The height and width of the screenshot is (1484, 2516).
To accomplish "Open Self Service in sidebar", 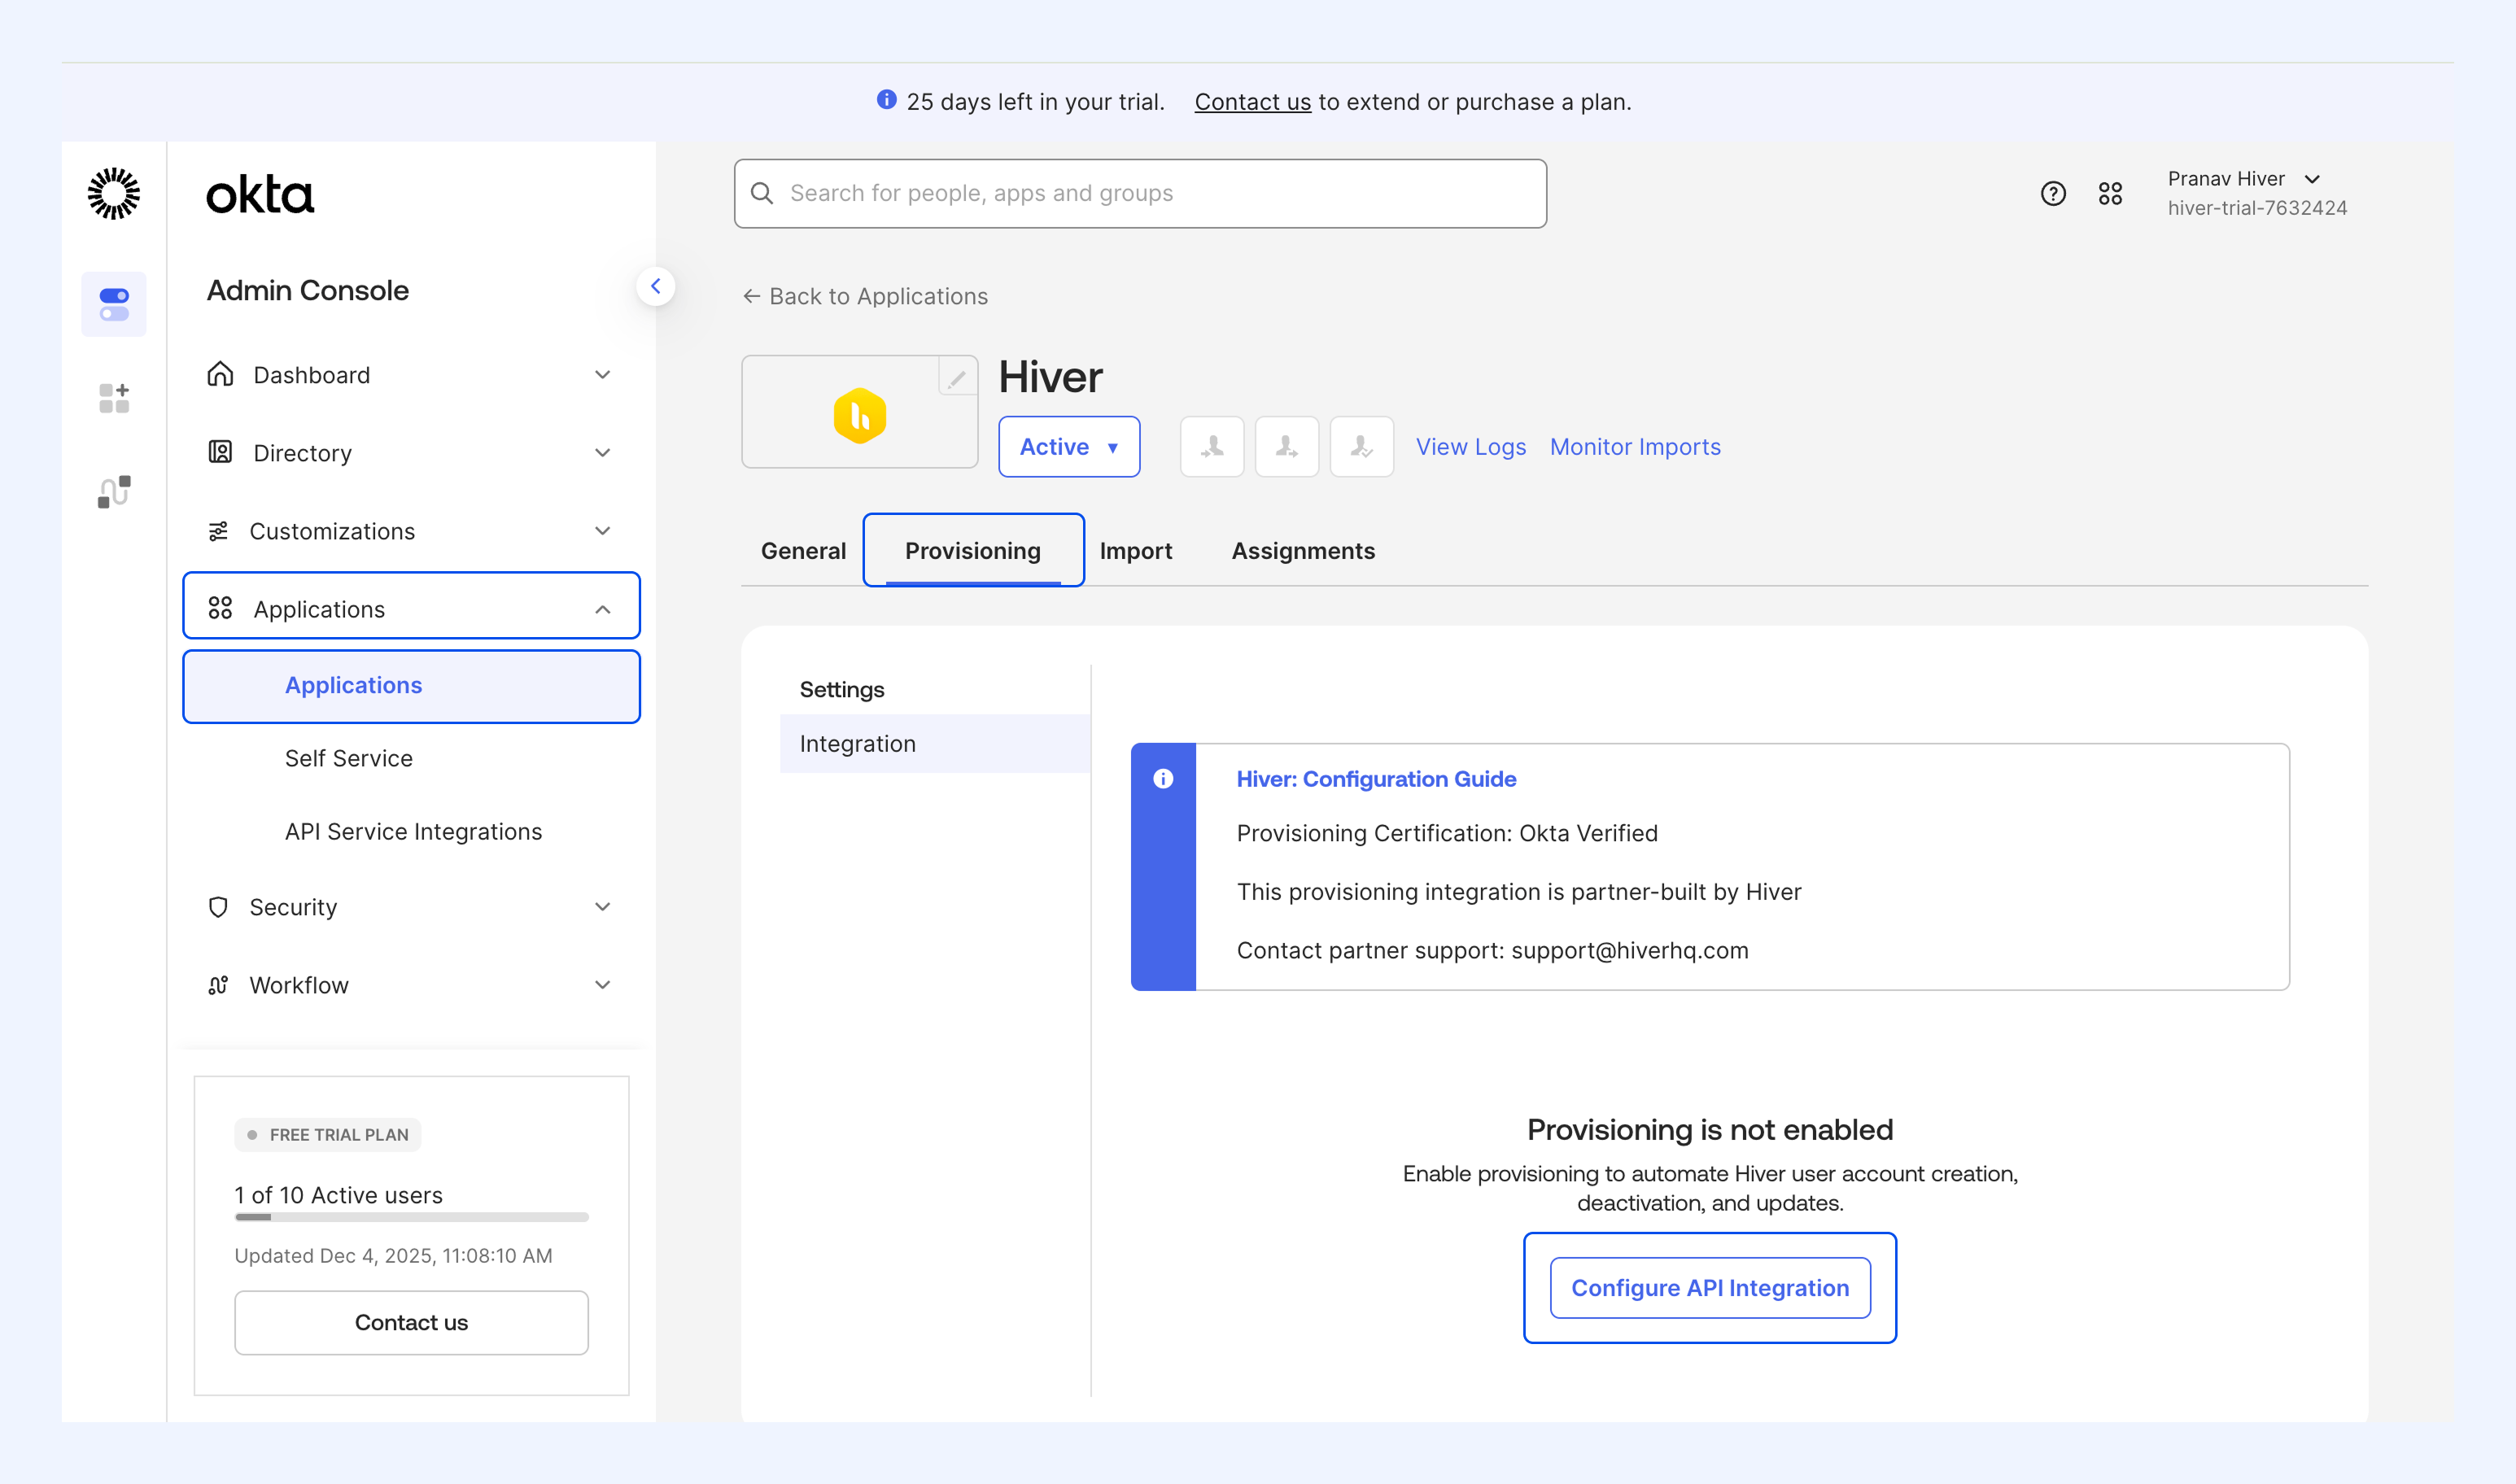I will coord(348,758).
